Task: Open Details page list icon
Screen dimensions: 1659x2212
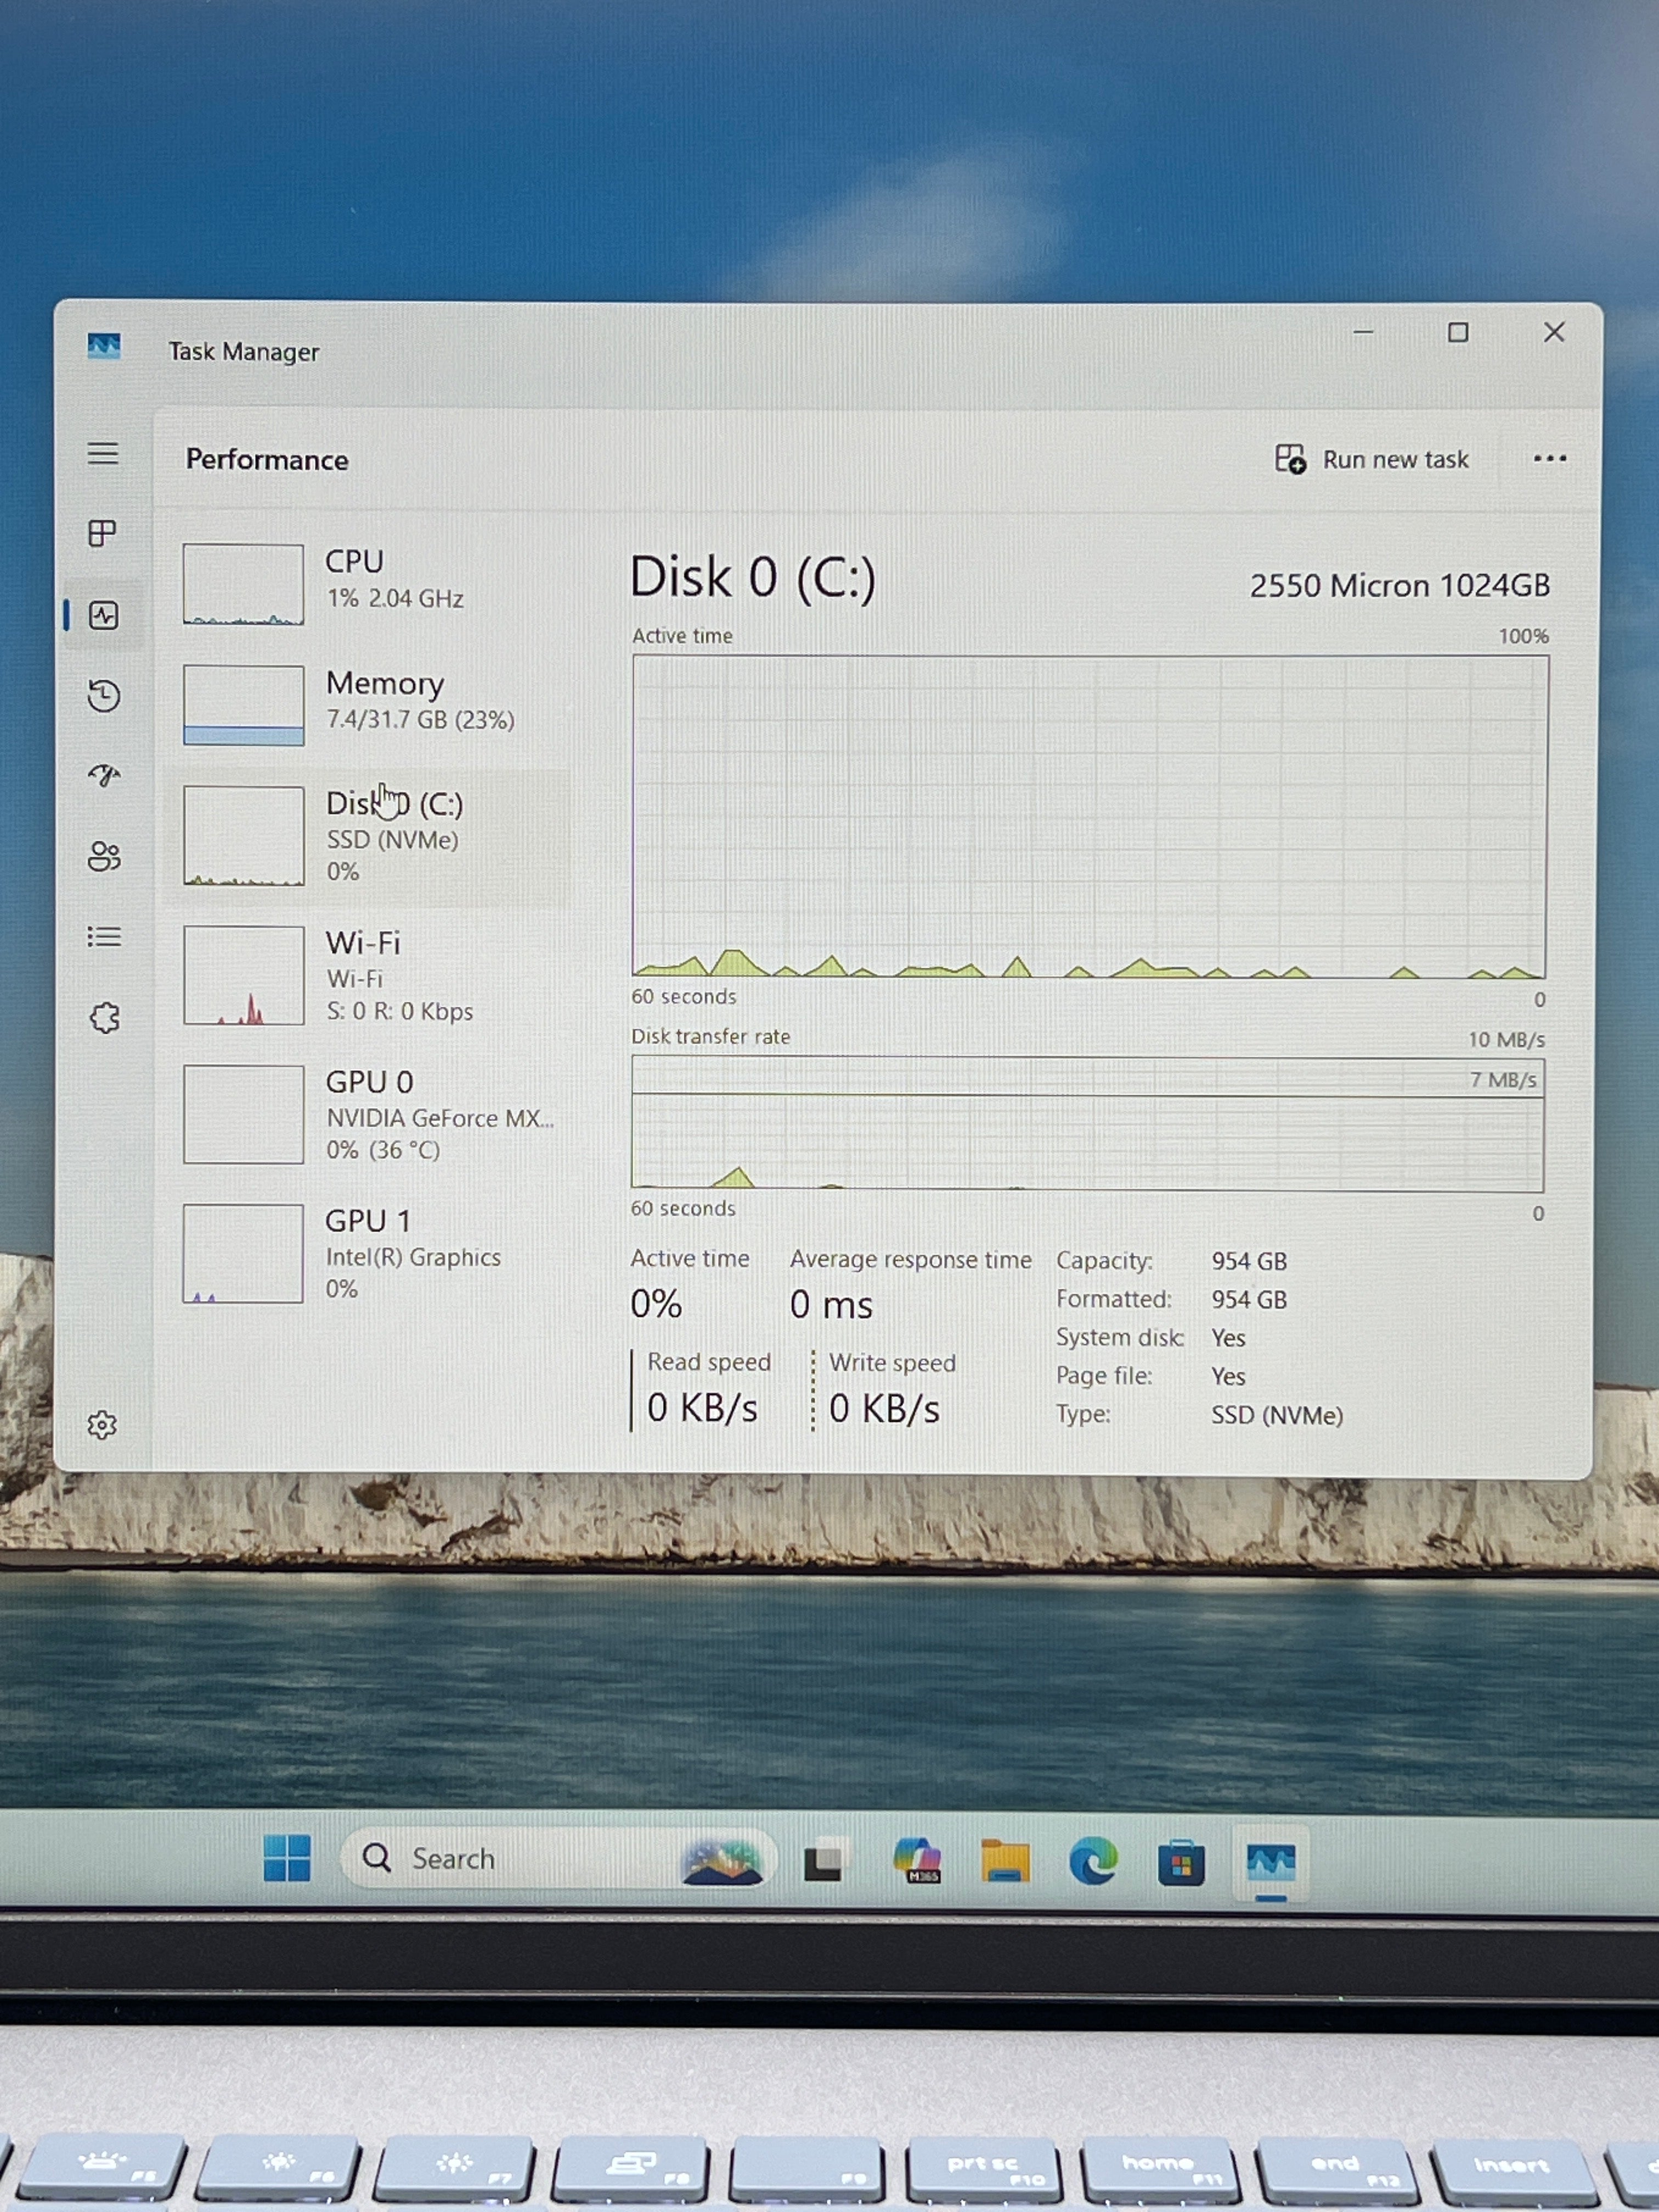Action: tap(104, 937)
